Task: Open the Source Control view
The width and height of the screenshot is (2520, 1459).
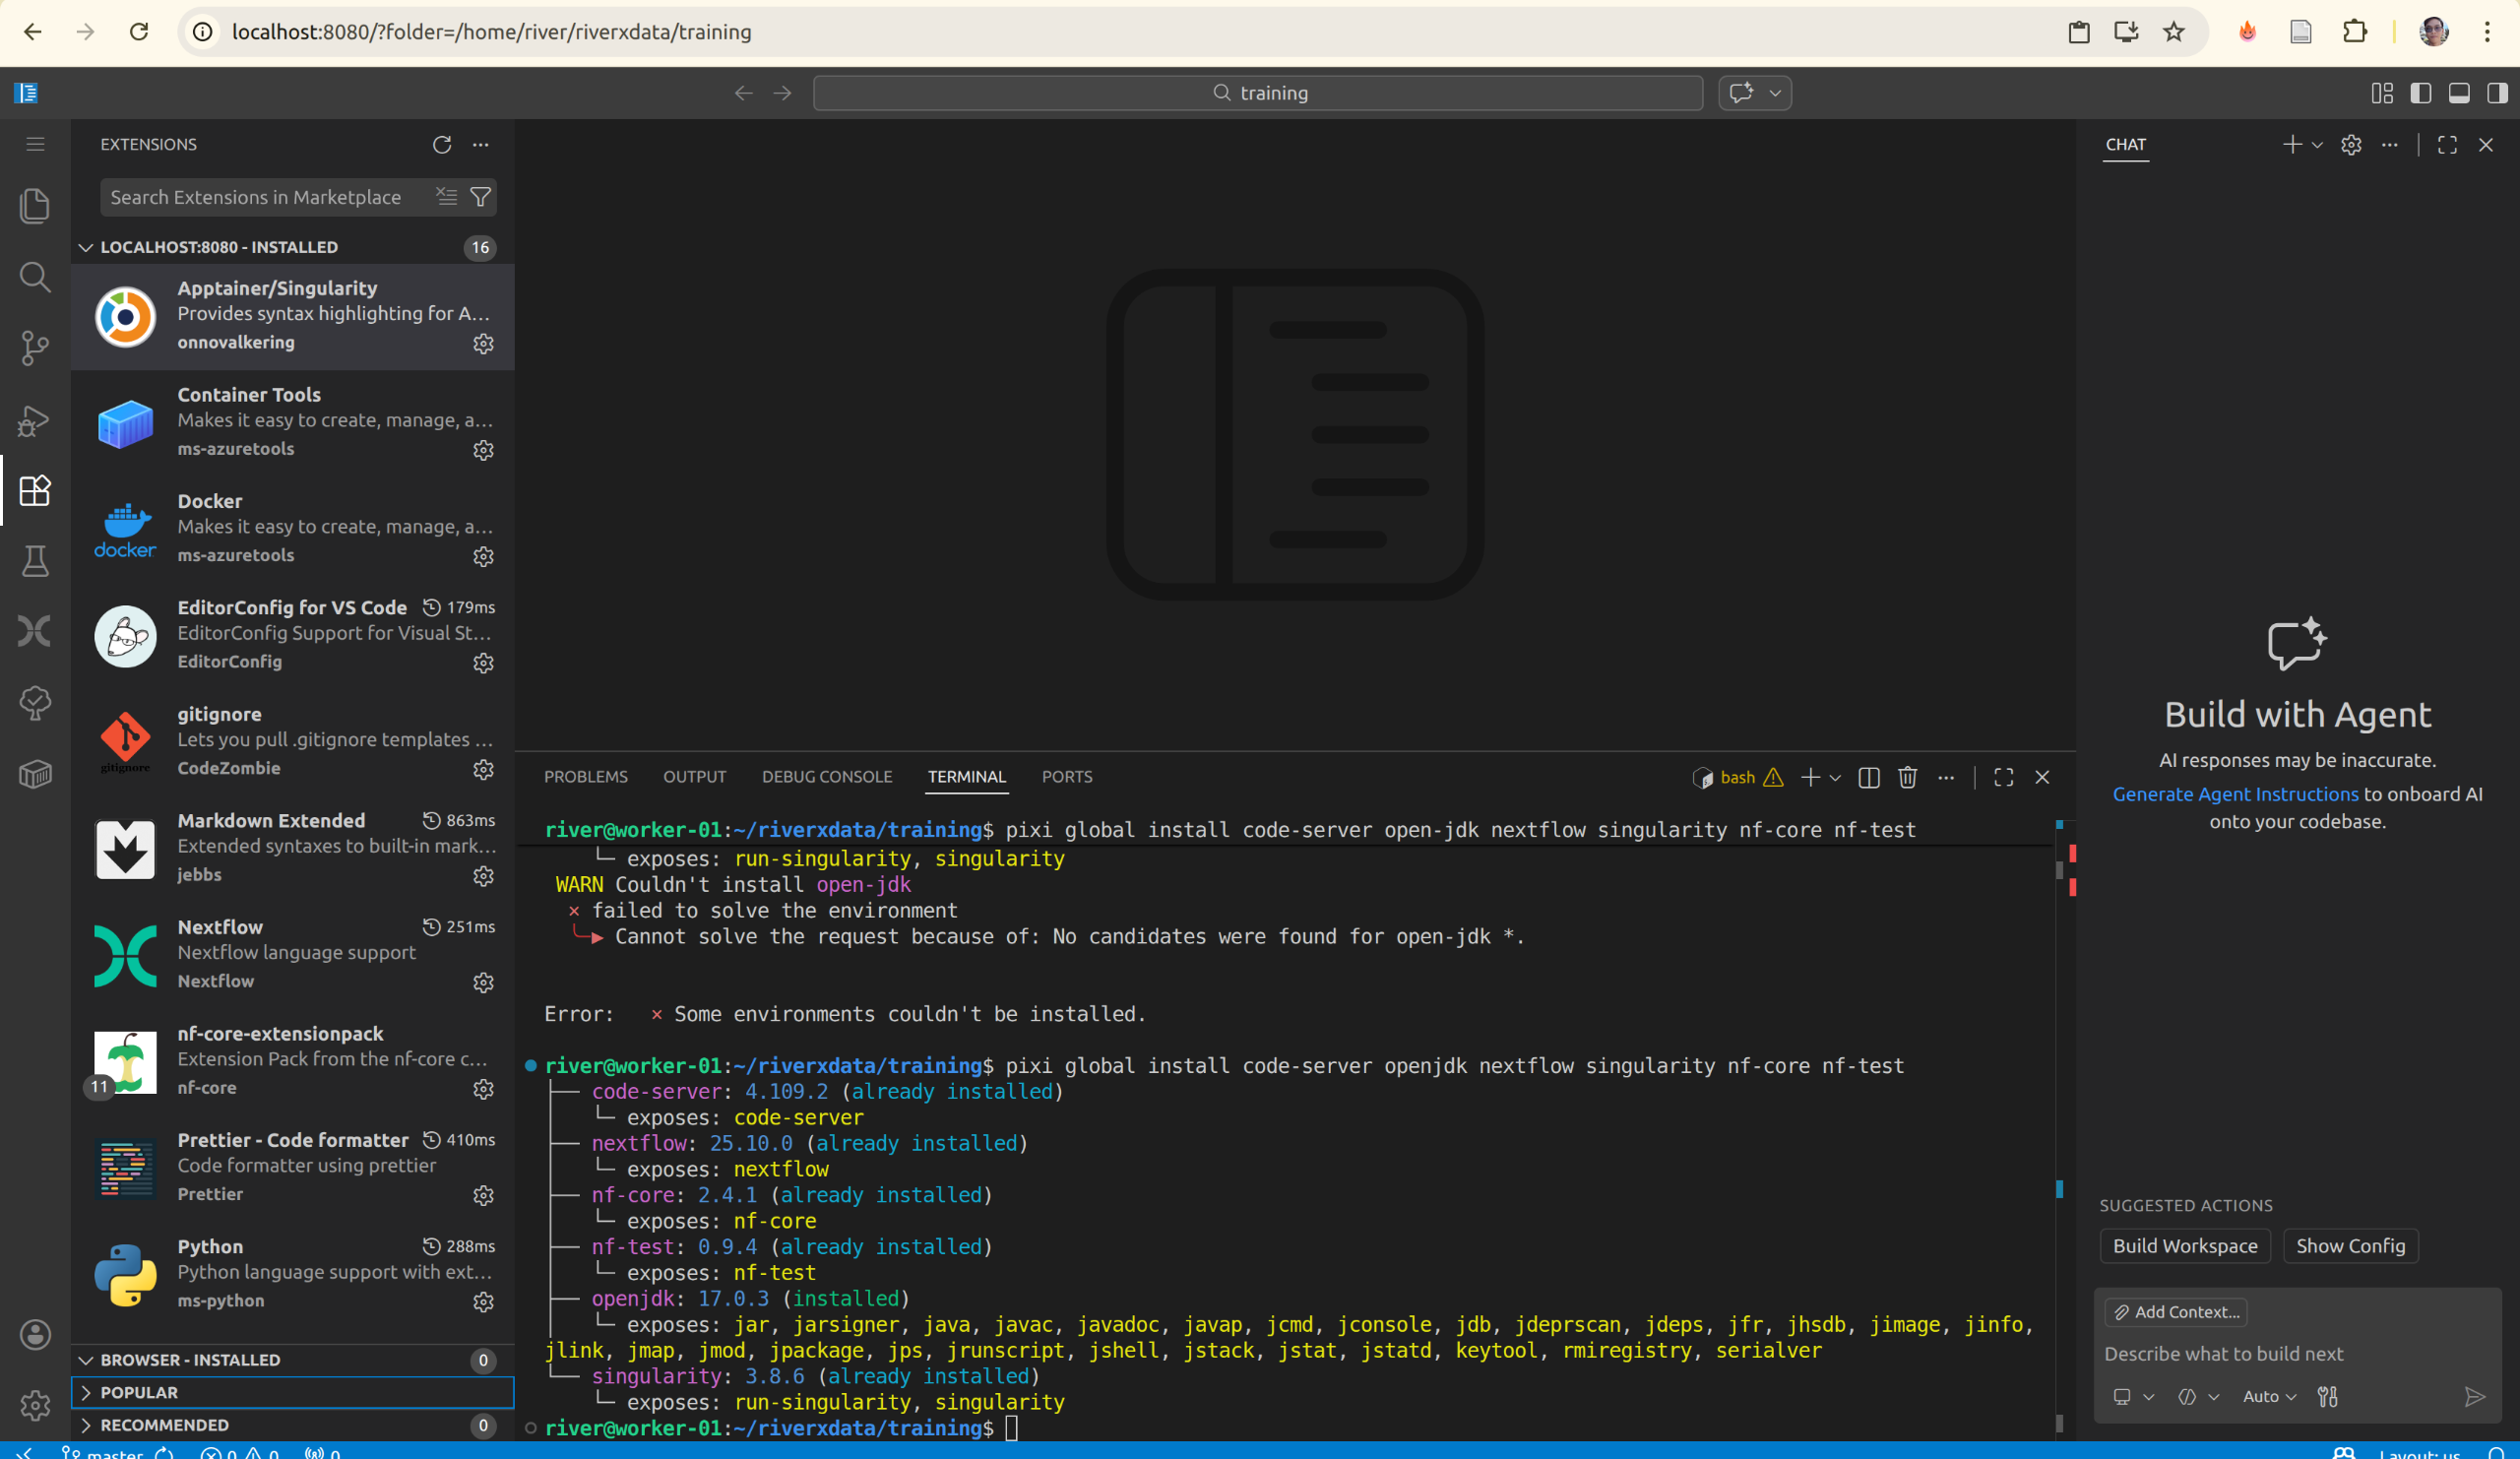Action: click(x=35, y=347)
